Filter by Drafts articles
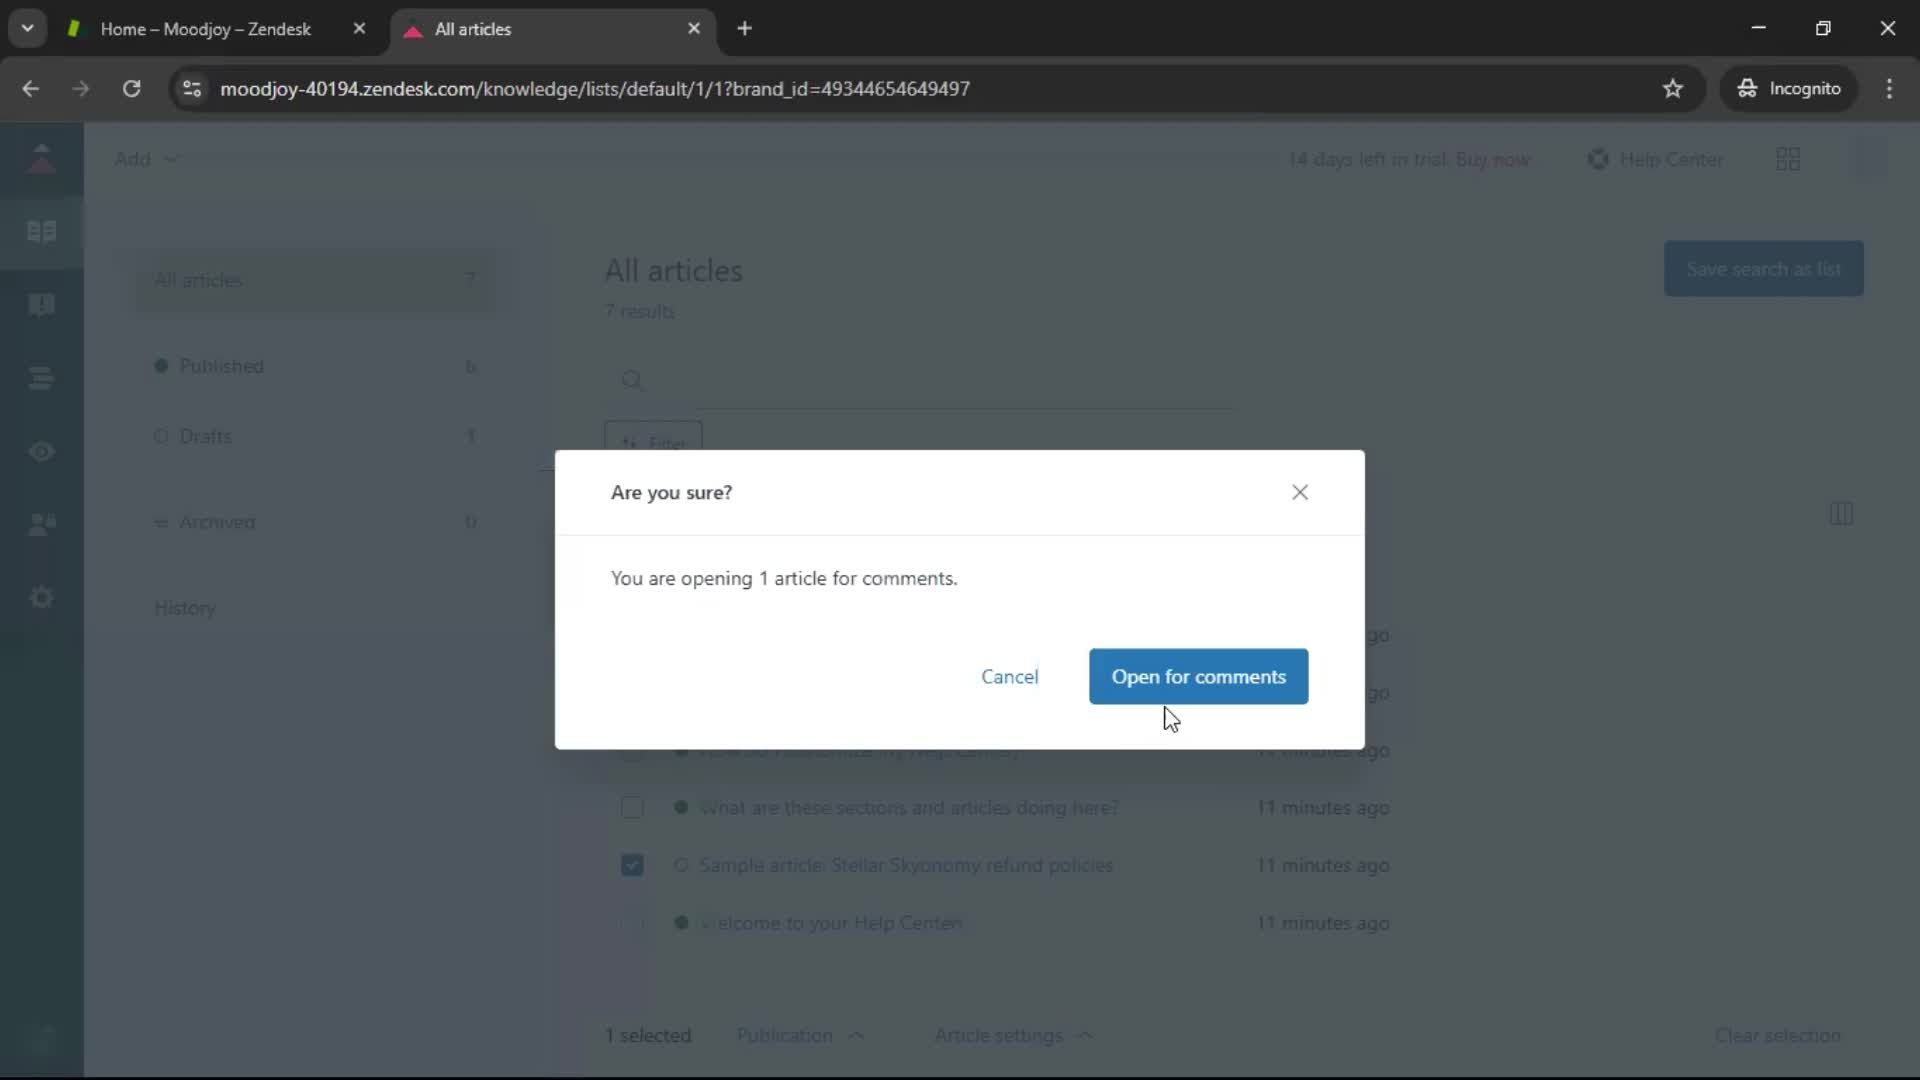 click(x=315, y=436)
